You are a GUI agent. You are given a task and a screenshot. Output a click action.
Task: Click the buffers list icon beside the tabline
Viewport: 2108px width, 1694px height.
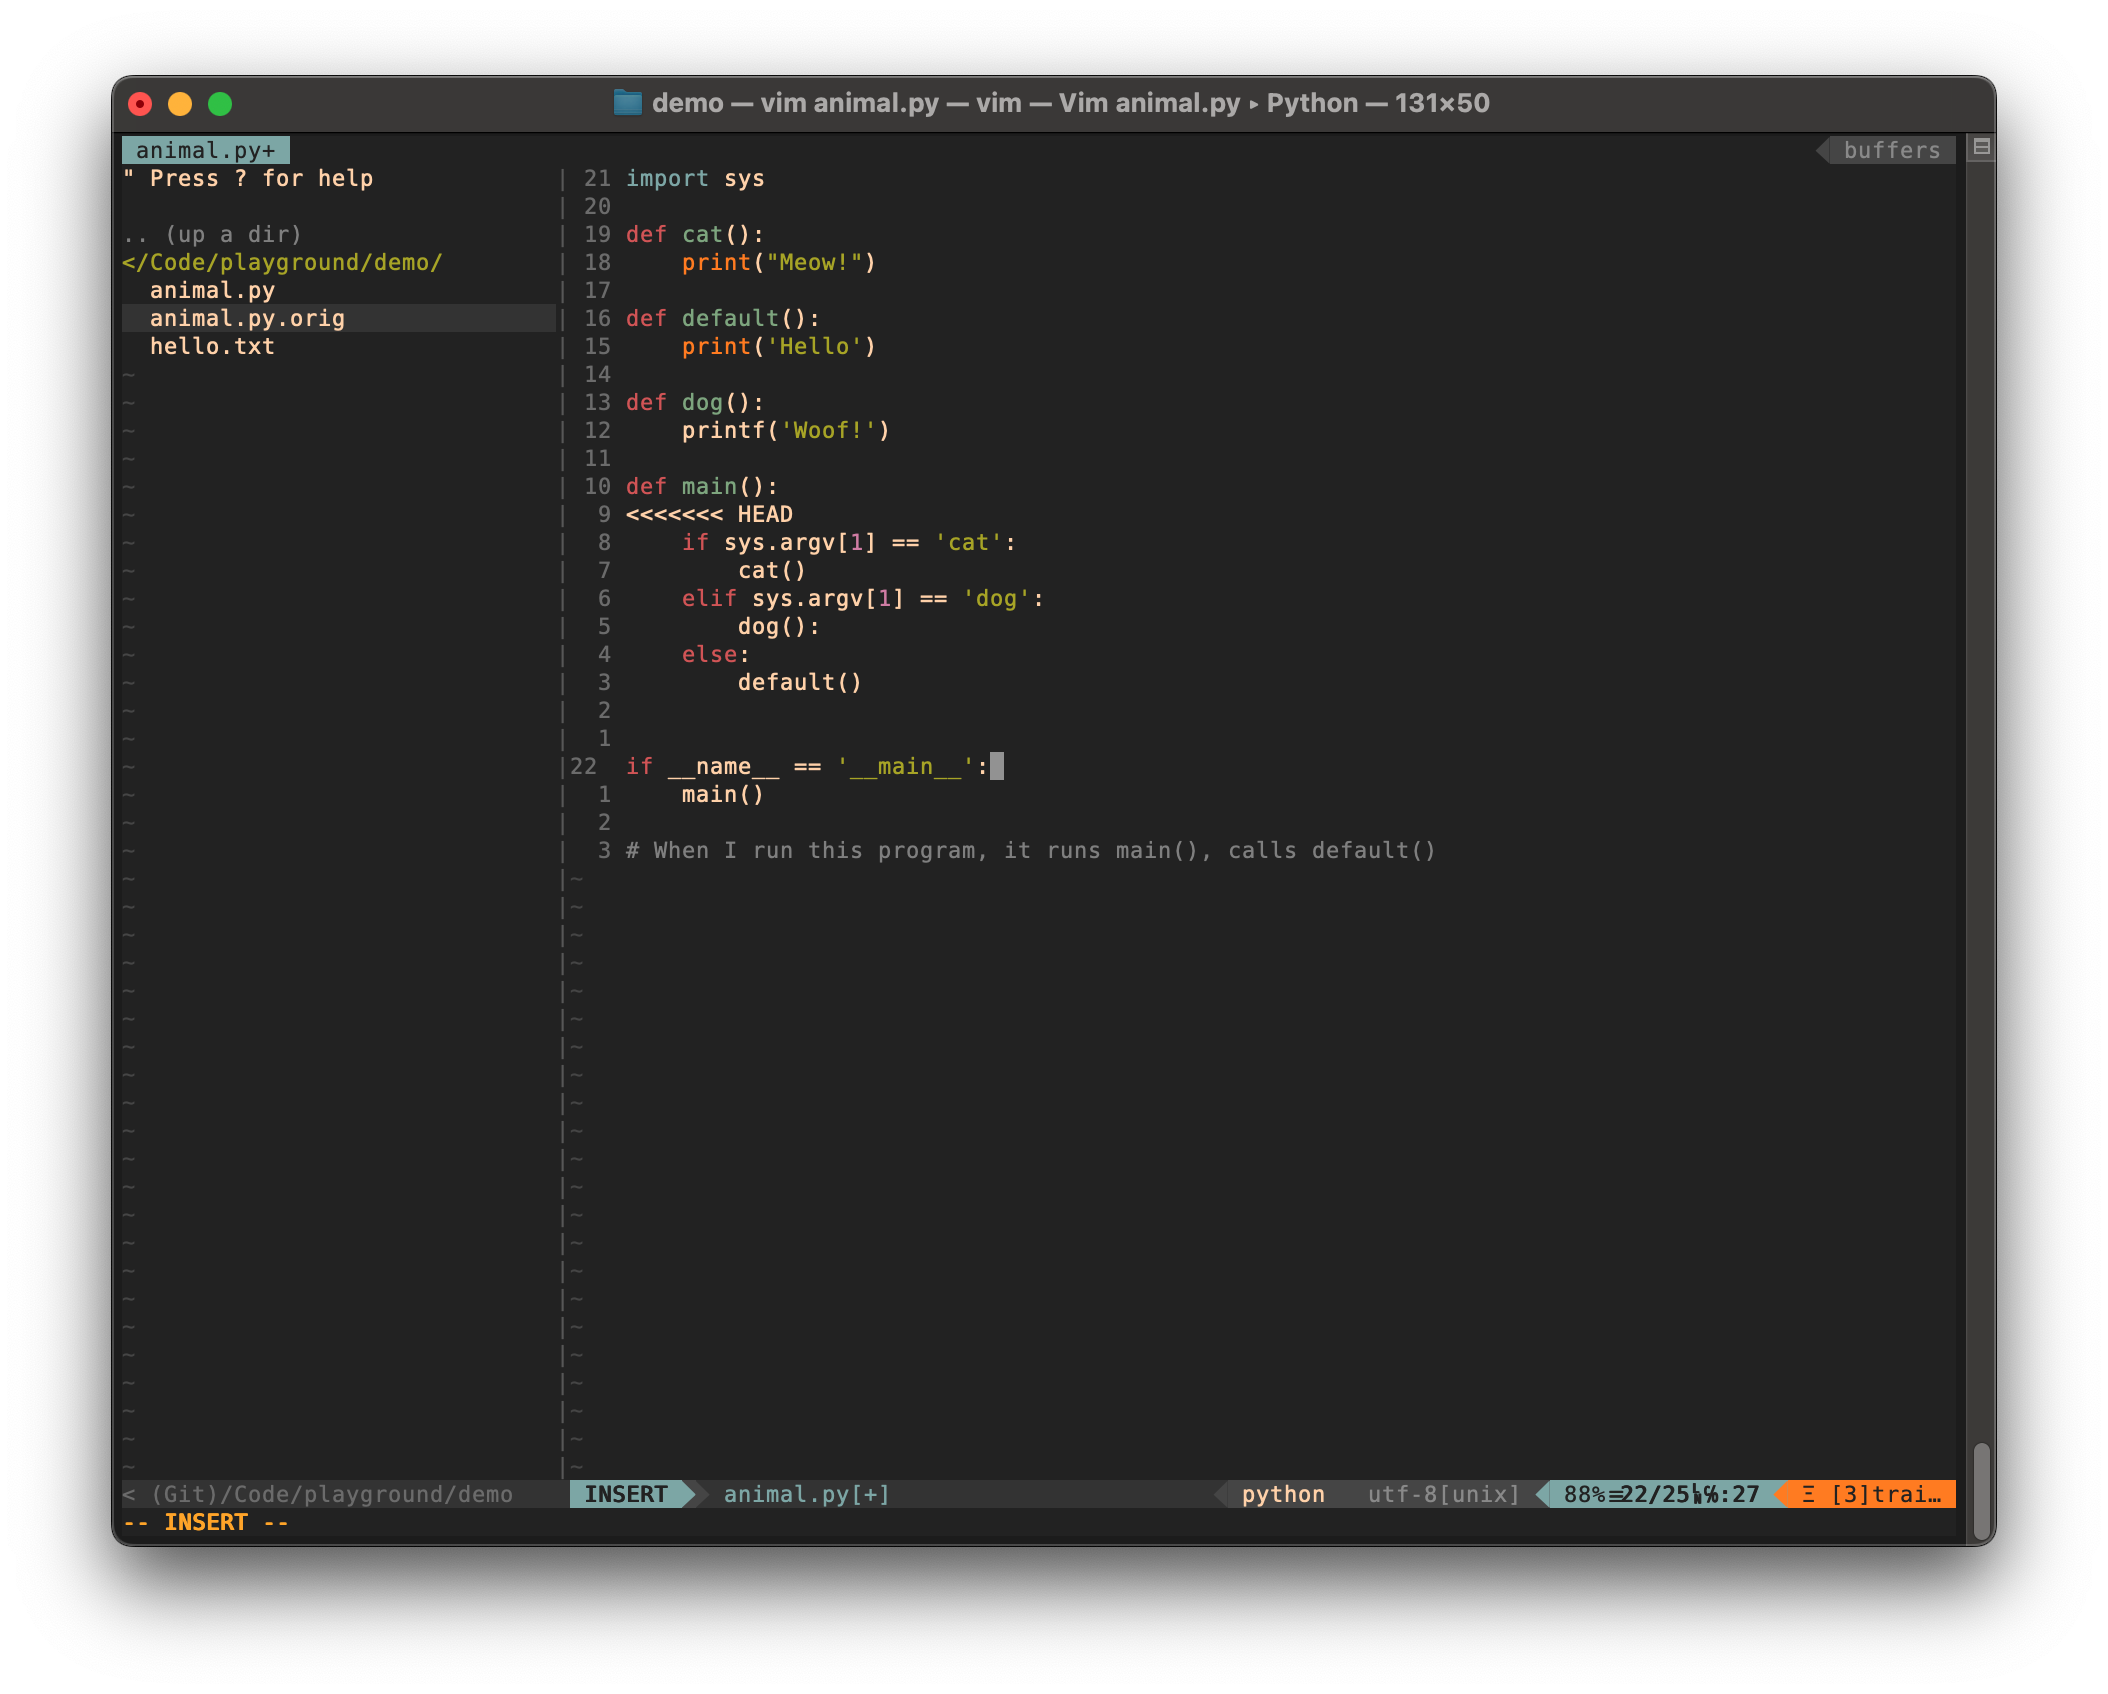1983,146
